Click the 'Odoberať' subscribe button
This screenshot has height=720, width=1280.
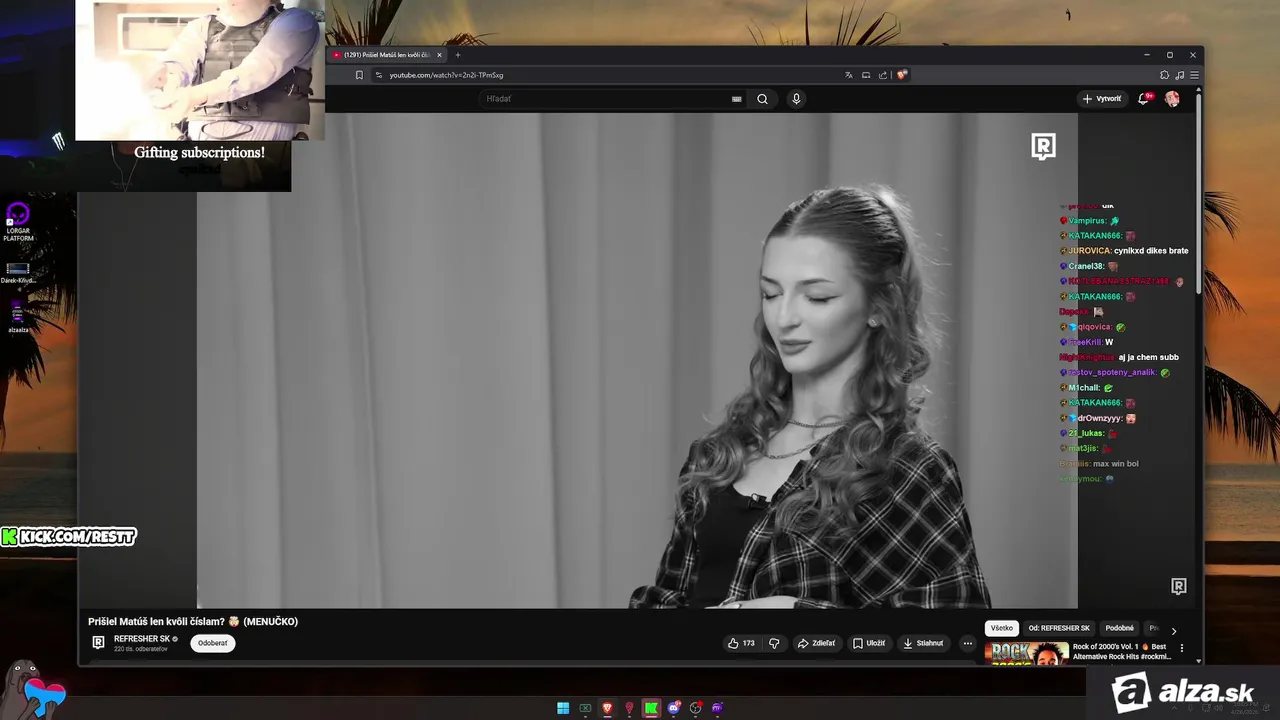click(x=212, y=643)
